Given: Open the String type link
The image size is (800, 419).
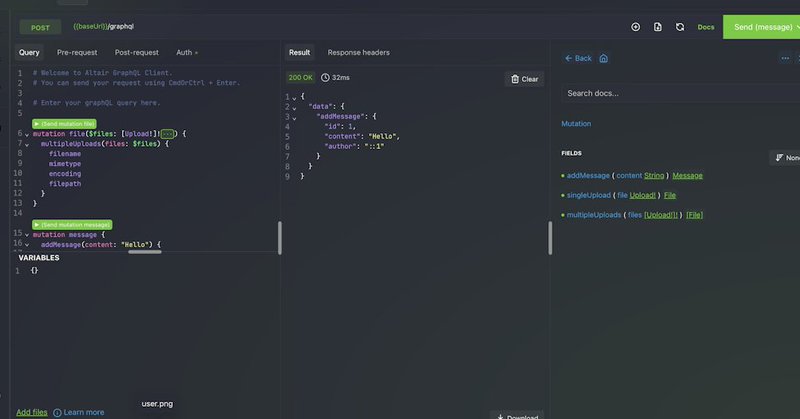Looking at the screenshot, I should pyautogui.click(x=654, y=176).
